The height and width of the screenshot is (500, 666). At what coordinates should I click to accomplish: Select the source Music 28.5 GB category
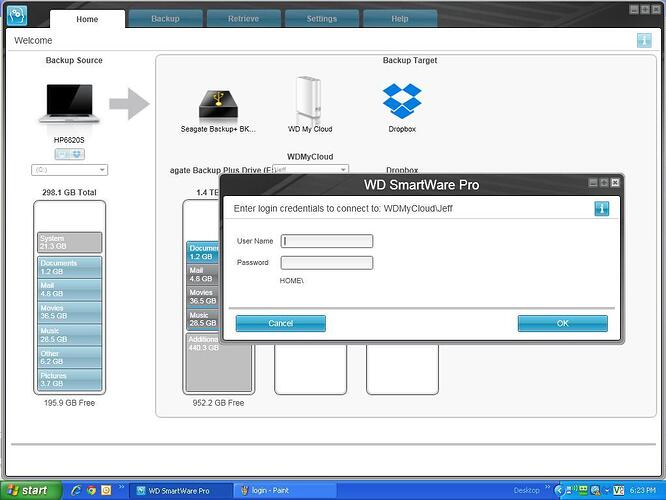[70, 335]
